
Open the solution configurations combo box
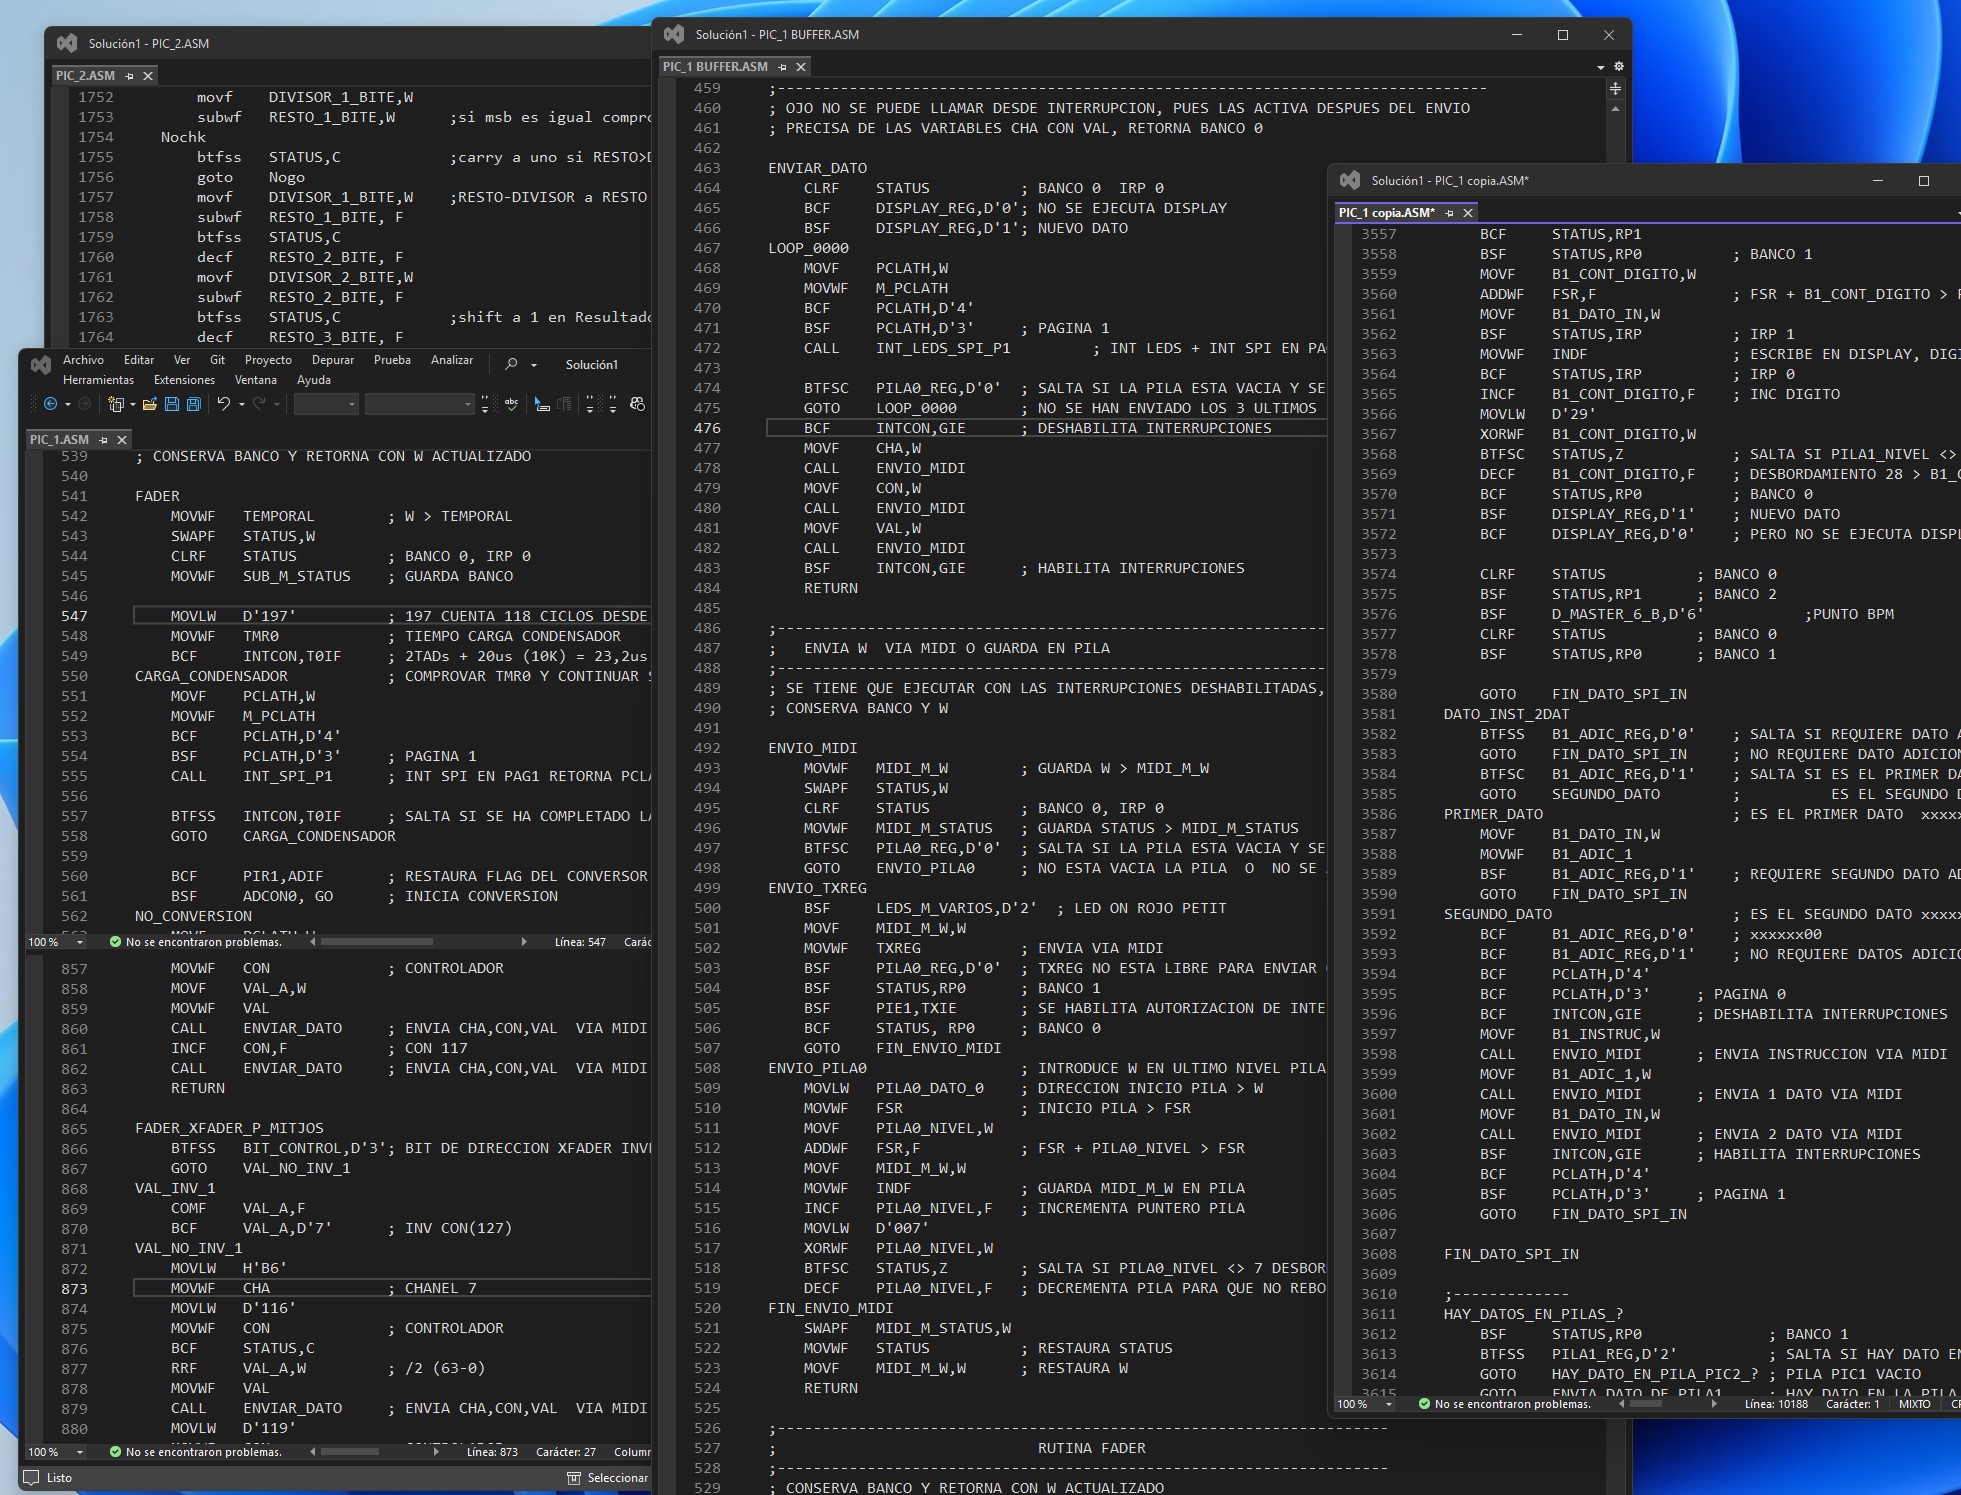pos(326,404)
